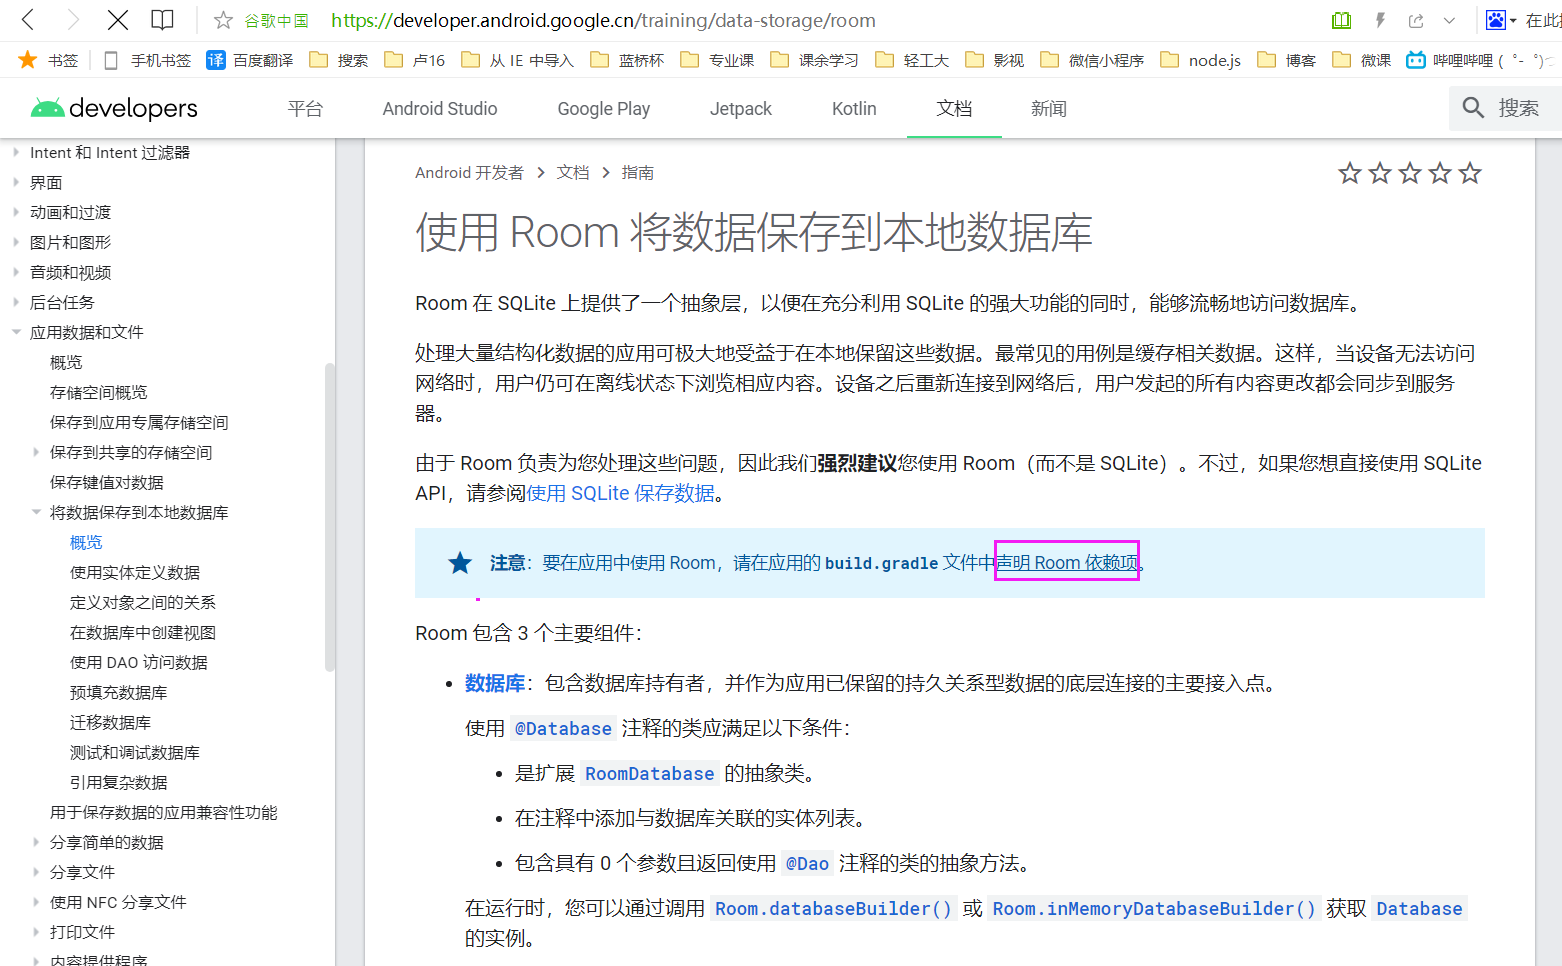
Task: Open 使用 DAO 访问数据 sidebar item
Action: point(139,662)
